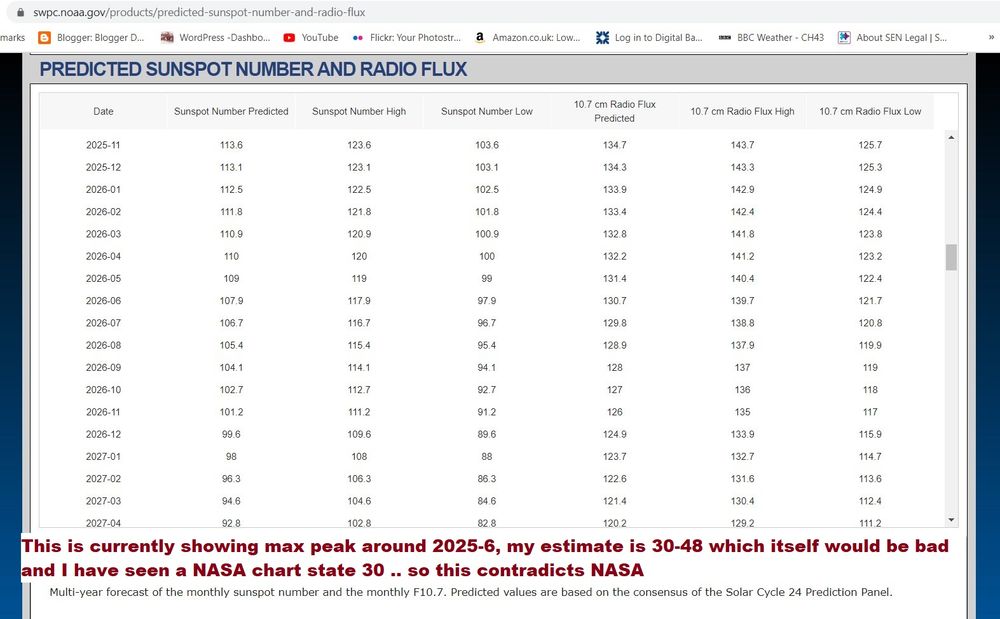Screen dimensions: 1000x619
Task: Select the 2026-02 date cell
Action: [x=103, y=212]
